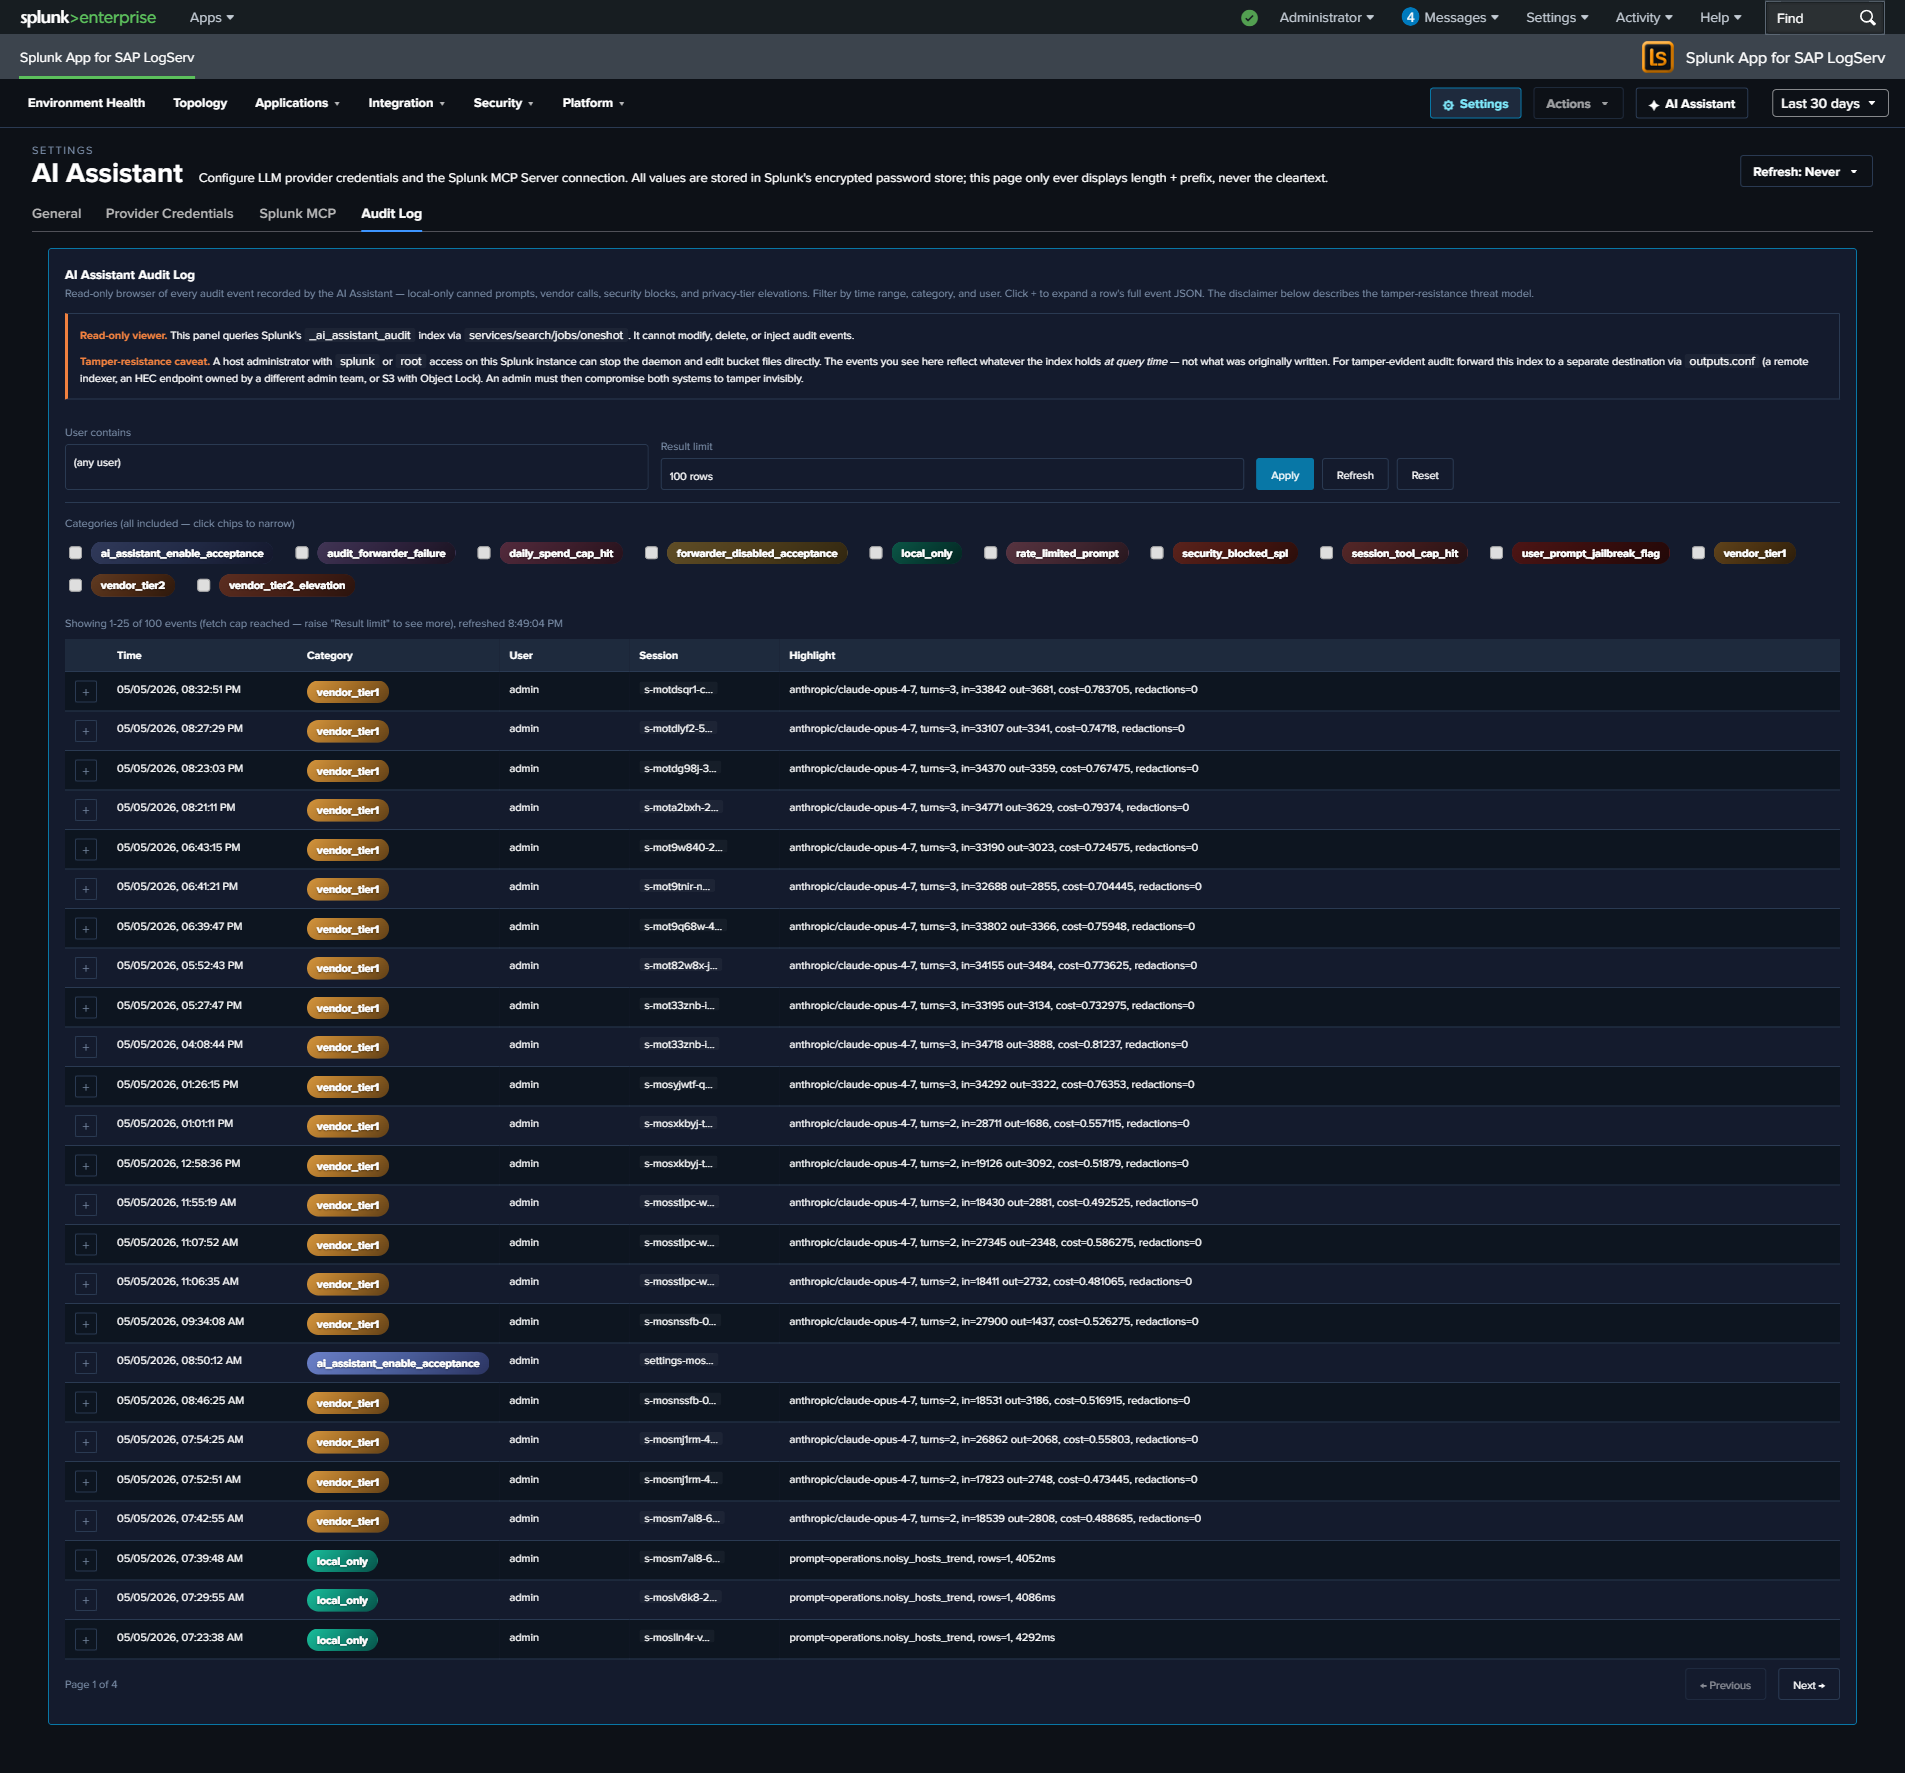
Task: Toggle the session_tool_cap_hit checkbox
Action: 1327,553
